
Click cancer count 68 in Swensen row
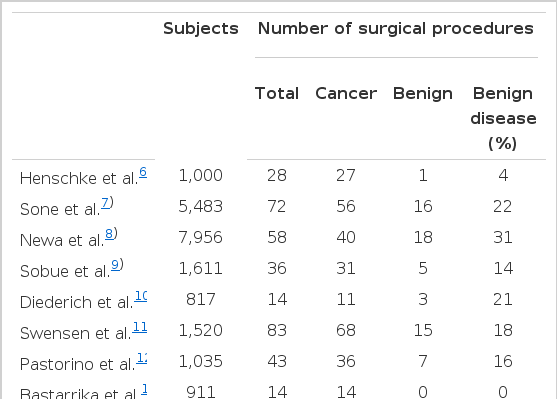pyautogui.click(x=346, y=330)
